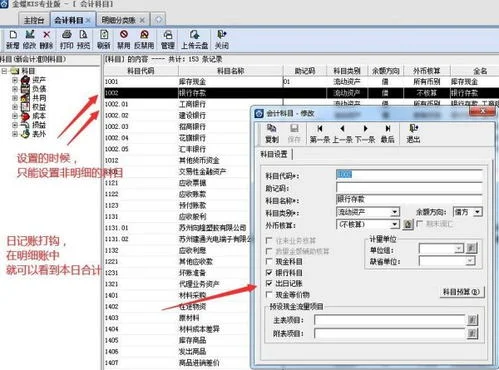The width and height of the screenshot is (499, 370).
Task: Click the 保存 (save) icon in dialog
Action: tap(294, 133)
